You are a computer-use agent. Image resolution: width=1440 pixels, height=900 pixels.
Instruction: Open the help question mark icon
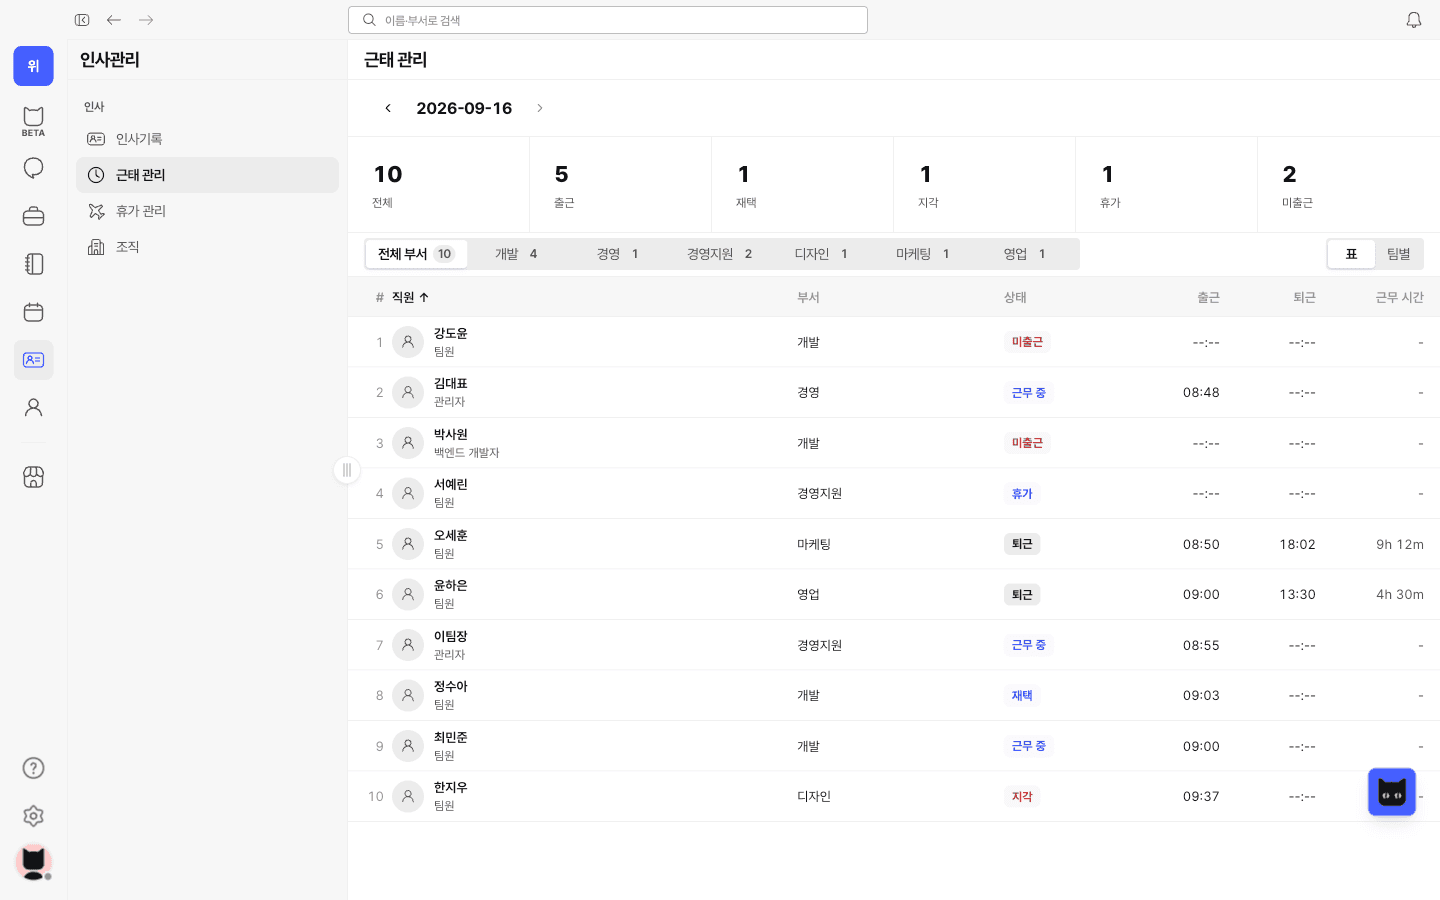pos(33,768)
